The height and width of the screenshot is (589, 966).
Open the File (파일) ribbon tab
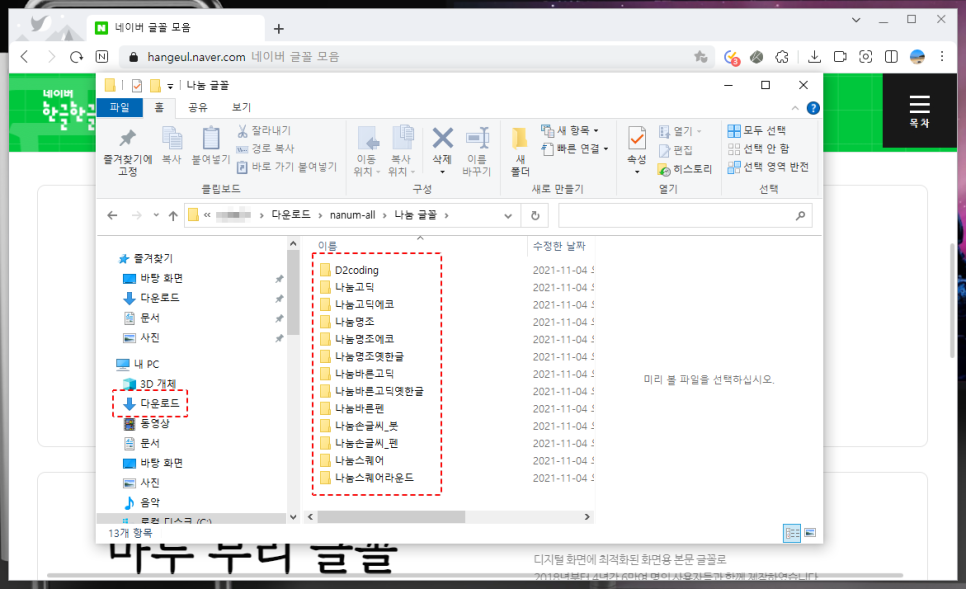(120, 107)
